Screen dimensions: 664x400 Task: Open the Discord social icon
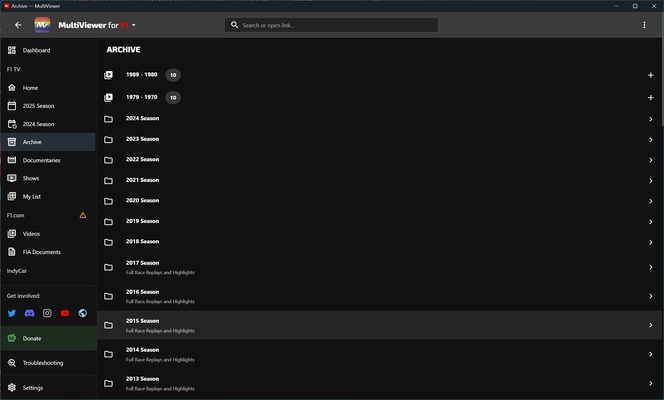(29, 313)
